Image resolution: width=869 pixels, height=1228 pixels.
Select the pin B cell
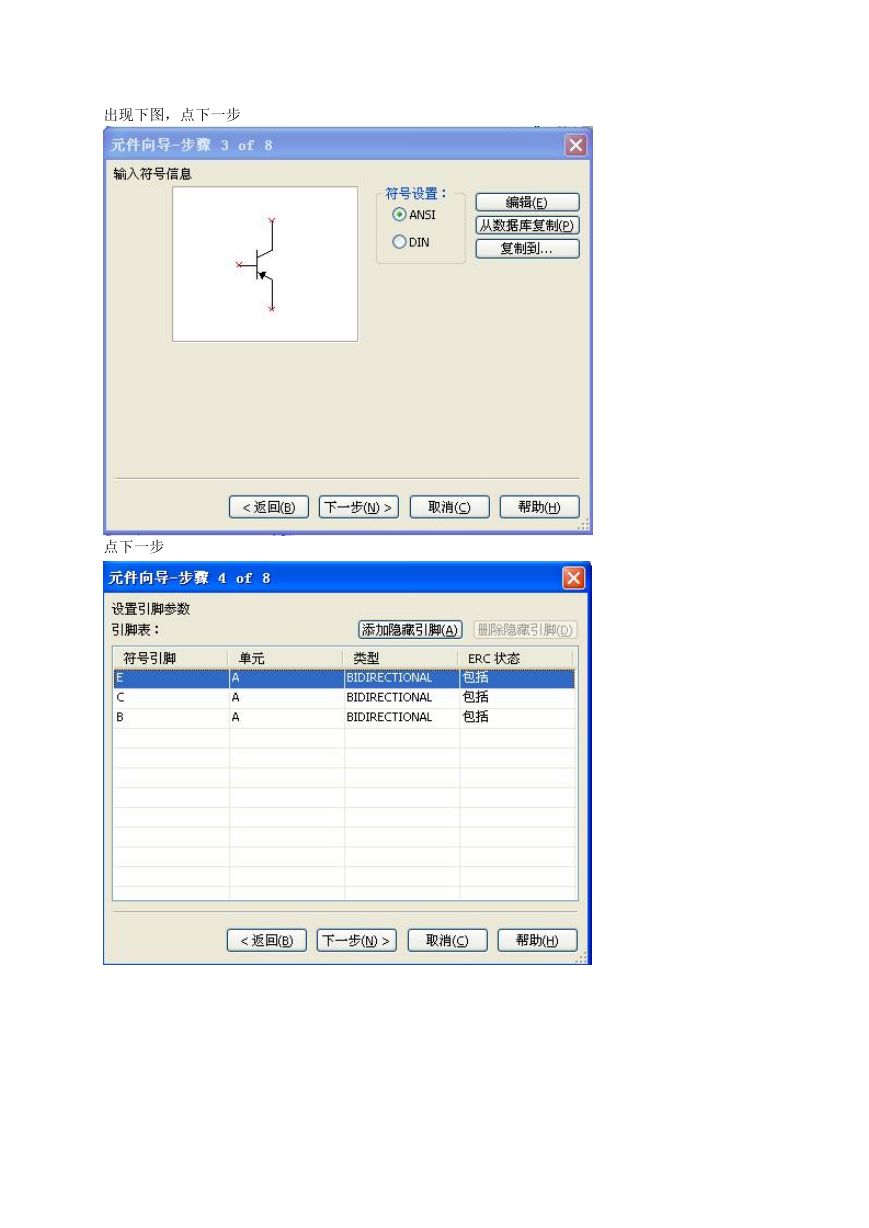[x=171, y=717]
